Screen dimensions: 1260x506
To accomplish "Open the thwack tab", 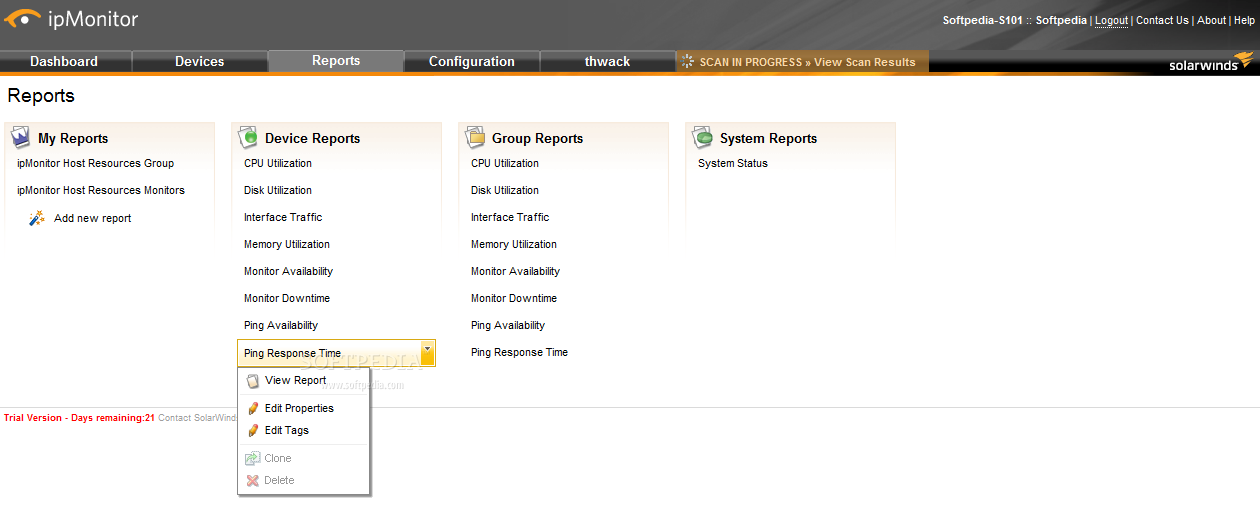I will (608, 61).
